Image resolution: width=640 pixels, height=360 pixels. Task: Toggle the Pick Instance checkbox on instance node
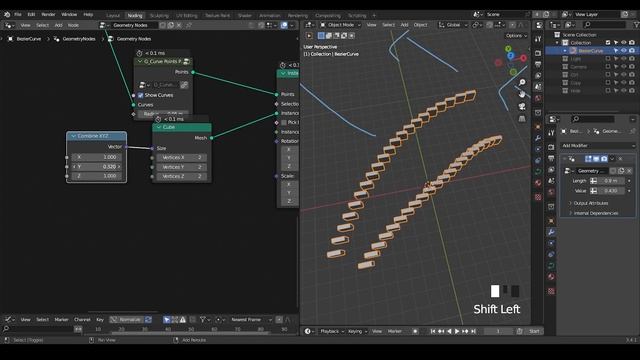coord(284,122)
